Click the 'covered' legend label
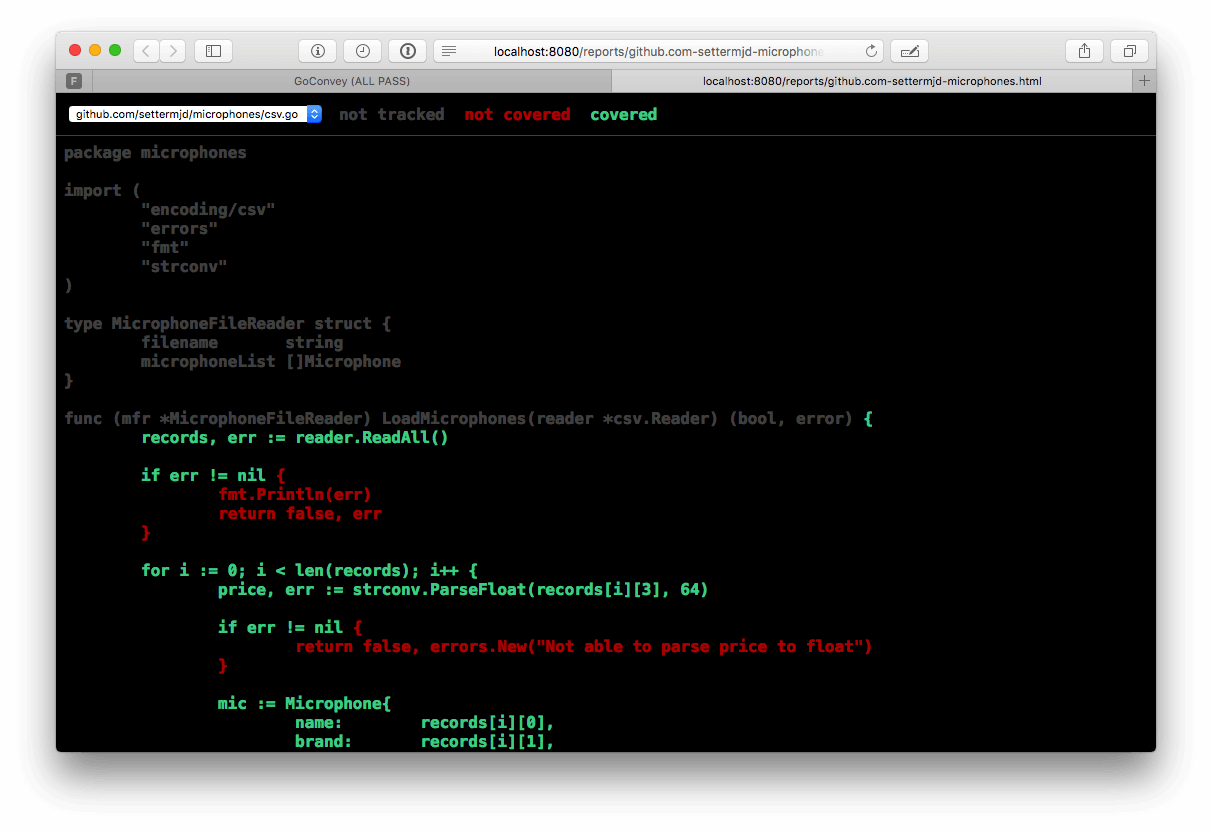Viewport: 1212px width, 832px height. click(623, 115)
